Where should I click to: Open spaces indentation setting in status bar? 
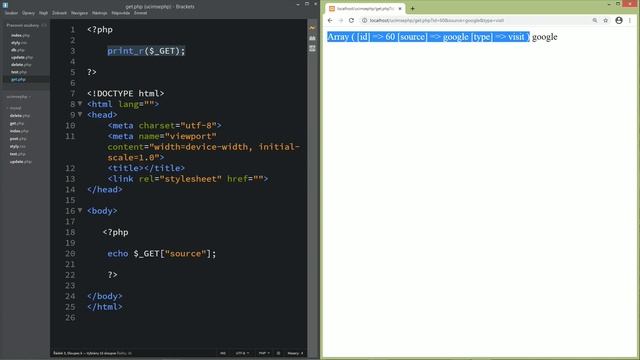pyautogui.click(x=295, y=353)
